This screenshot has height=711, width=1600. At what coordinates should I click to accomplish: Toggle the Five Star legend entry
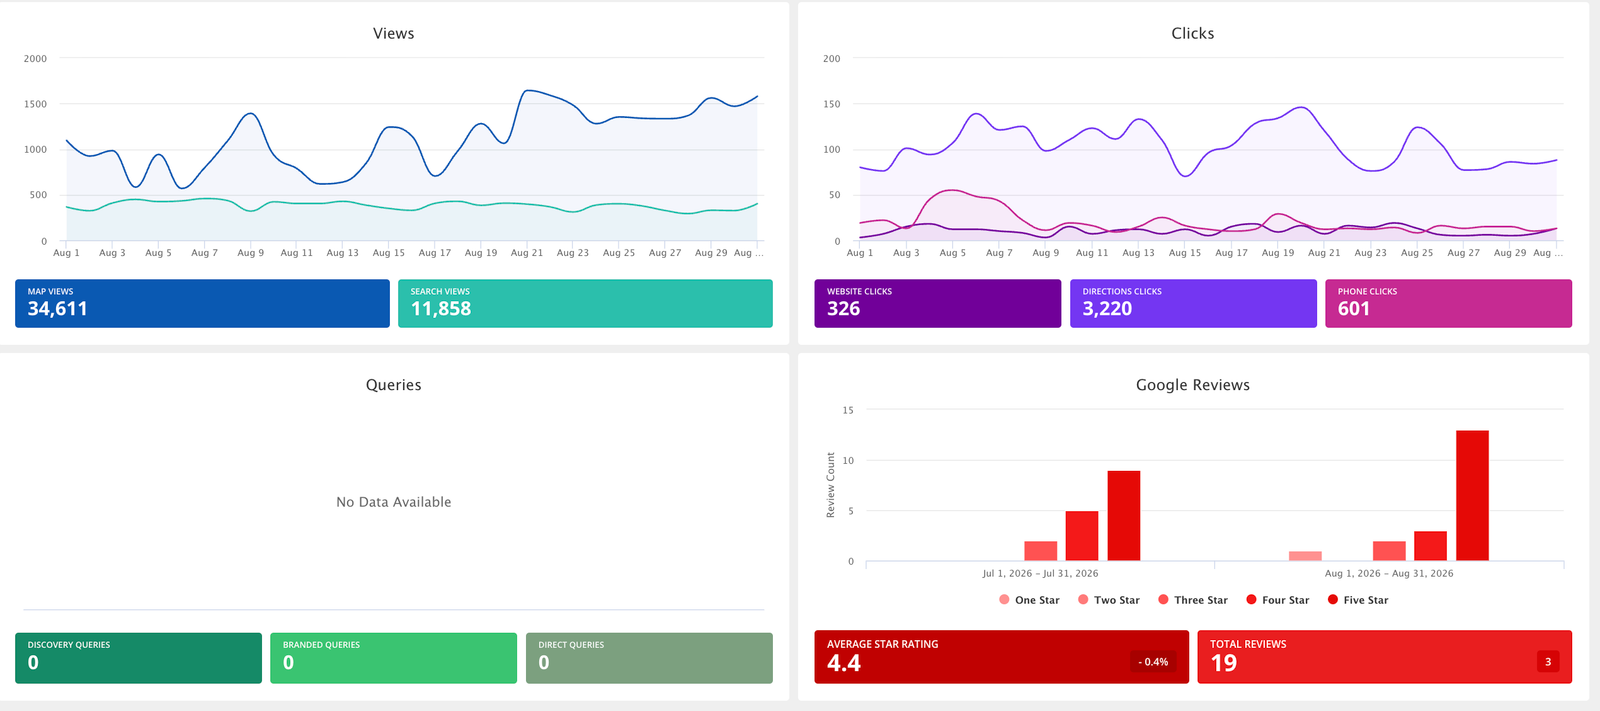point(1358,600)
